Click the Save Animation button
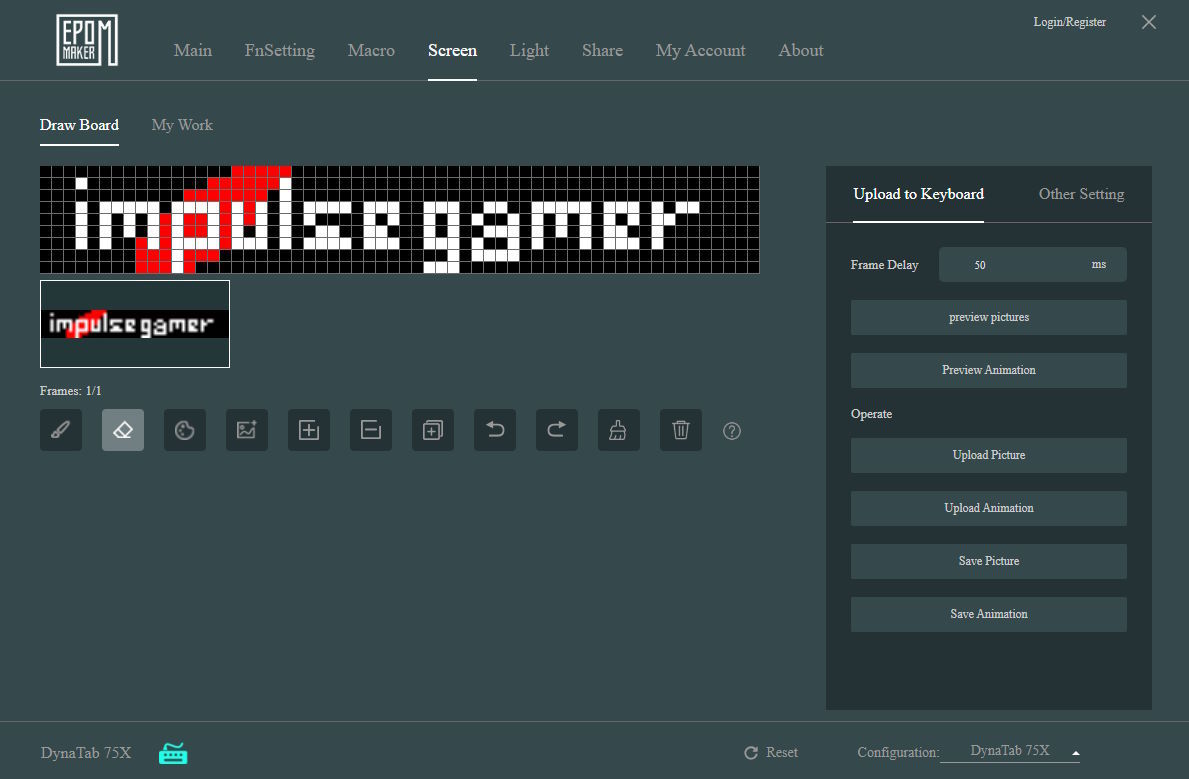Viewport: 1189px width, 779px height. click(x=989, y=614)
